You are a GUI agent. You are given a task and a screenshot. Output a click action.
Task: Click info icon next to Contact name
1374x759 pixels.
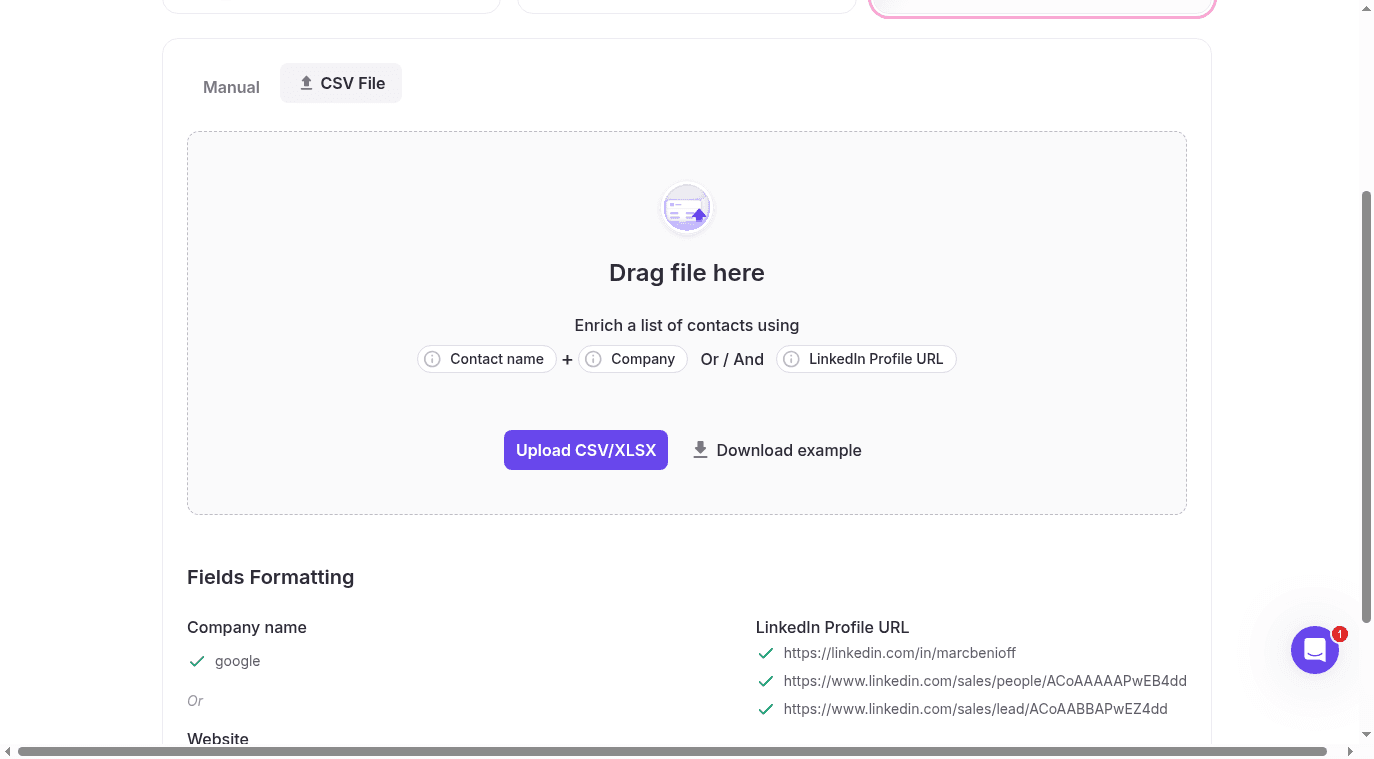[x=432, y=359]
